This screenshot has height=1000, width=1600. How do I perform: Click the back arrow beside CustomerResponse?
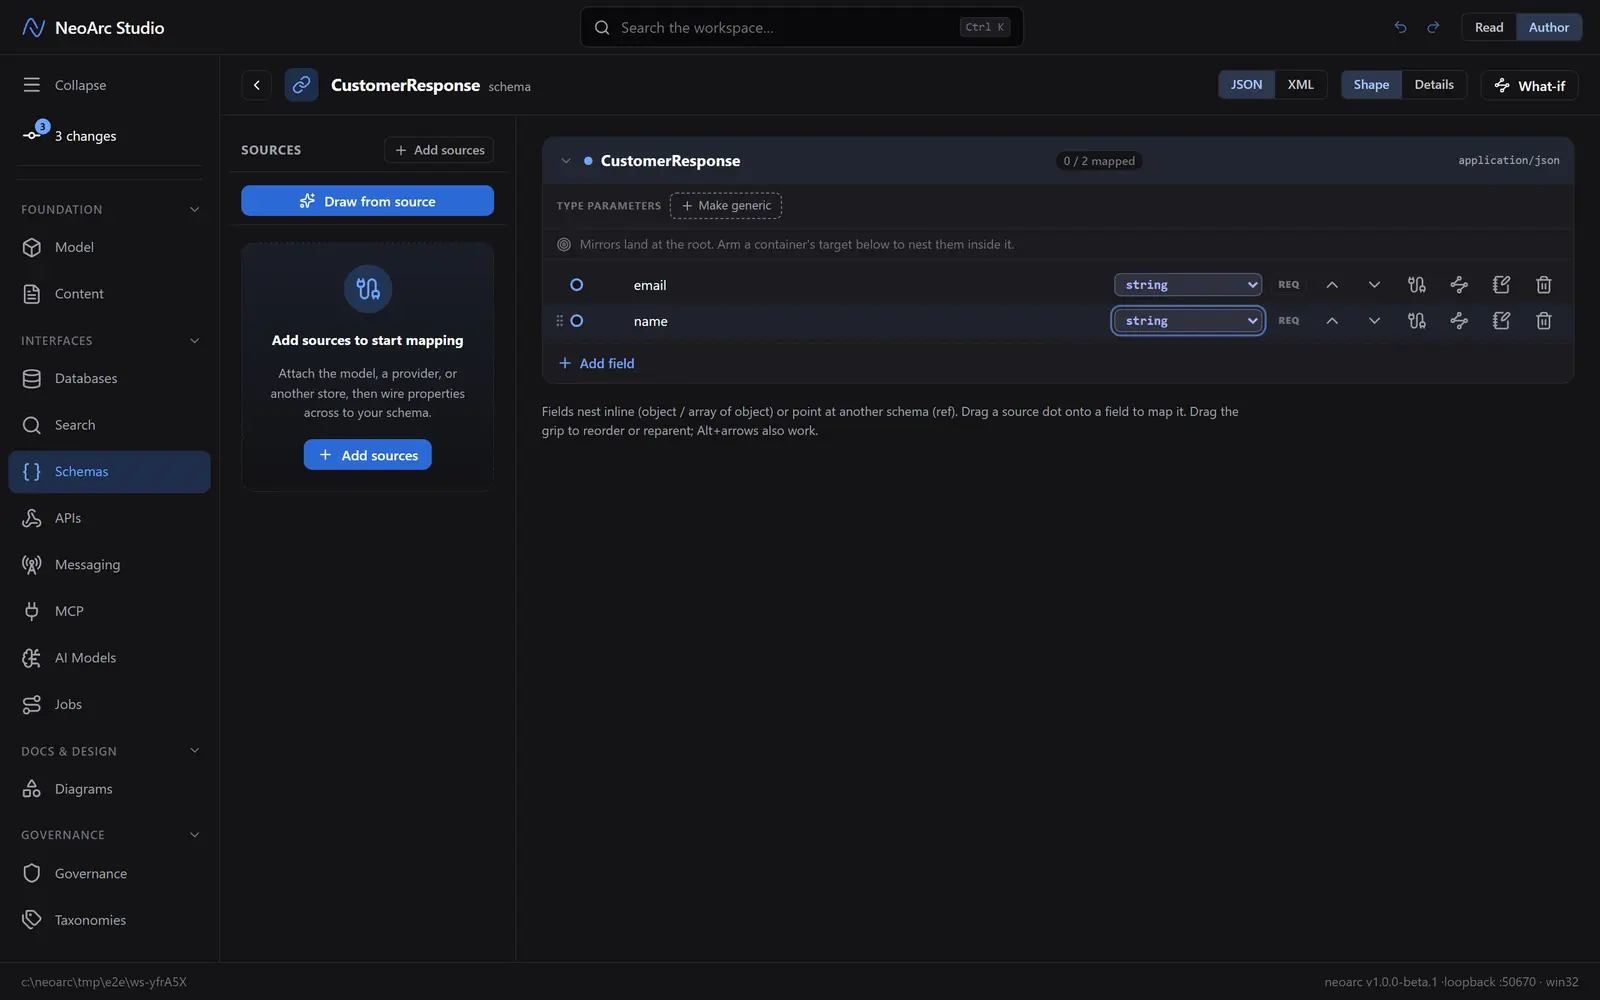click(x=257, y=85)
